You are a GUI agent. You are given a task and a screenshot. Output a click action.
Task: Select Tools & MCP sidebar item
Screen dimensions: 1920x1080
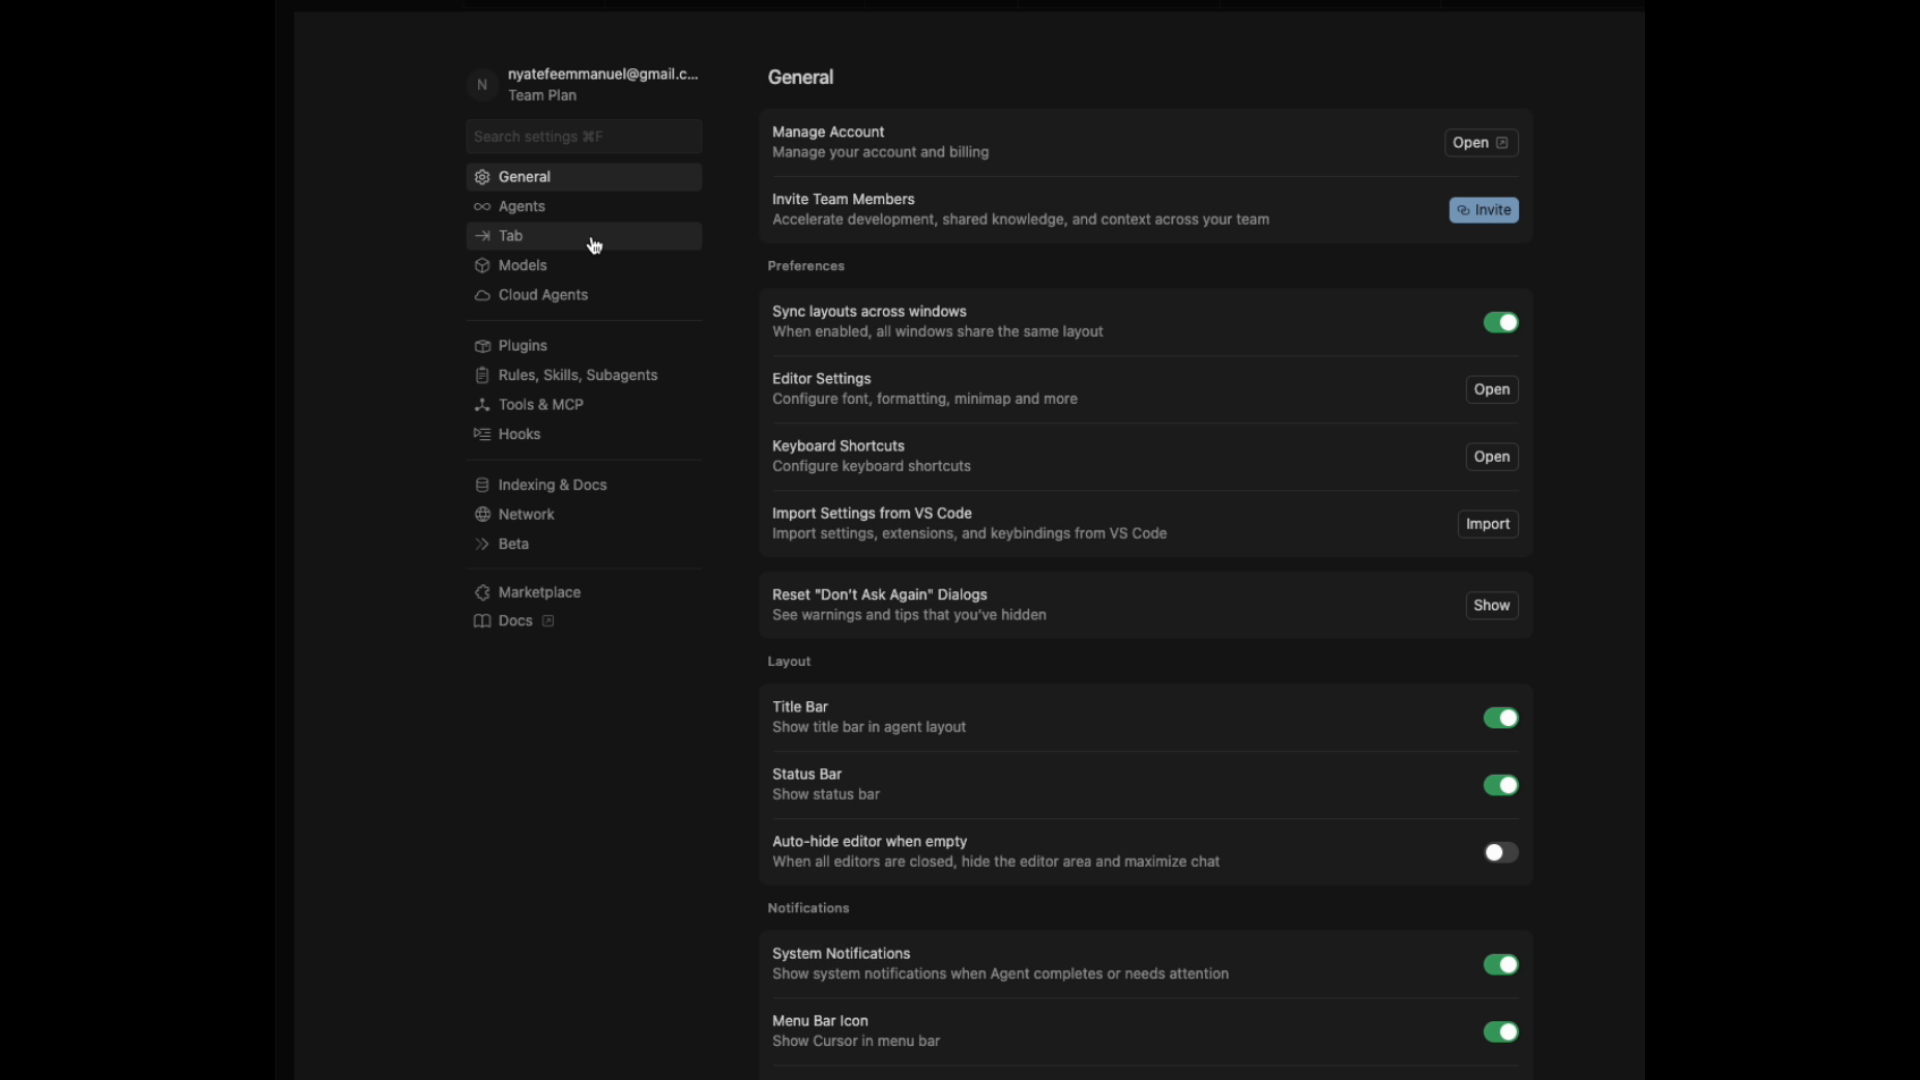click(x=584, y=405)
